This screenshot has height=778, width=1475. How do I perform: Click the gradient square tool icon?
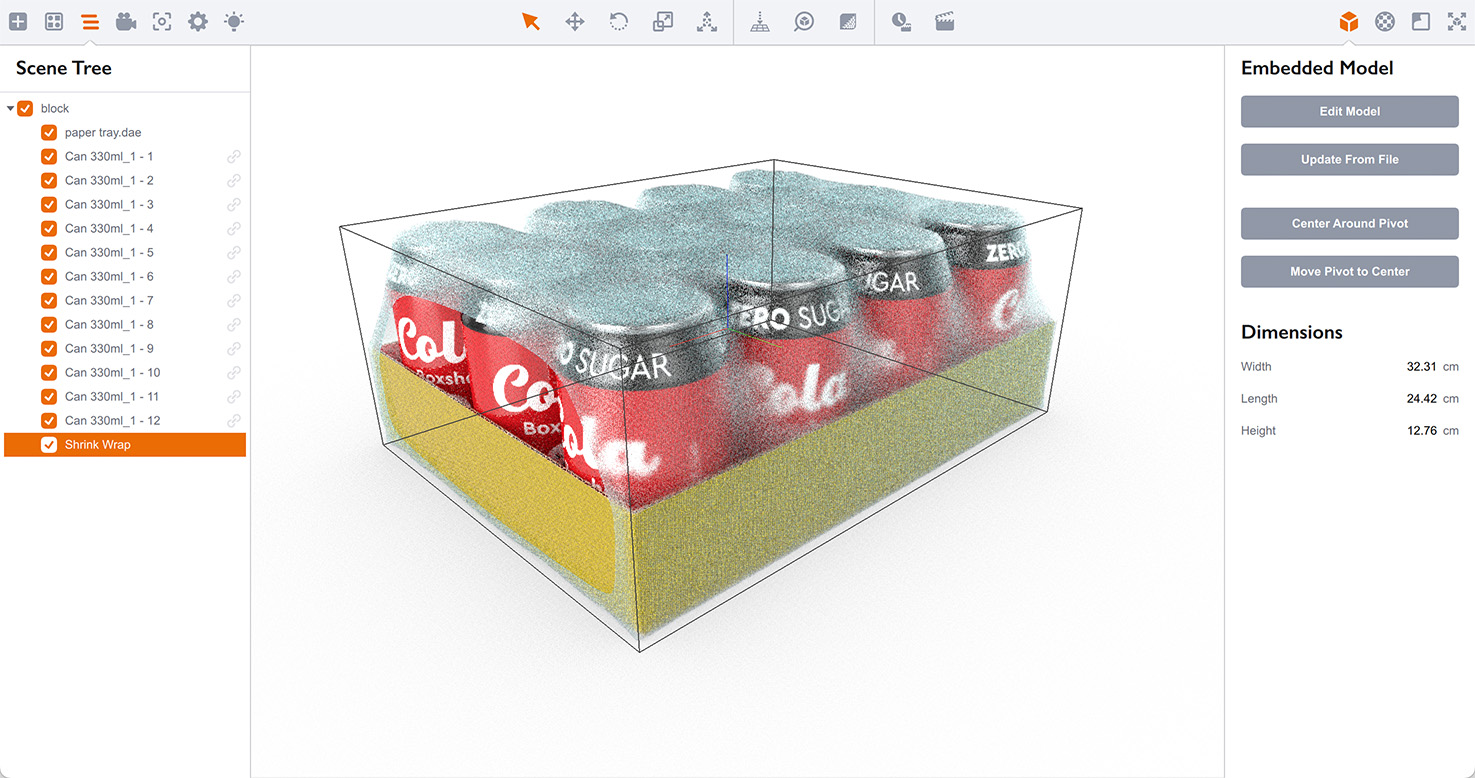pyautogui.click(x=848, y=21)
